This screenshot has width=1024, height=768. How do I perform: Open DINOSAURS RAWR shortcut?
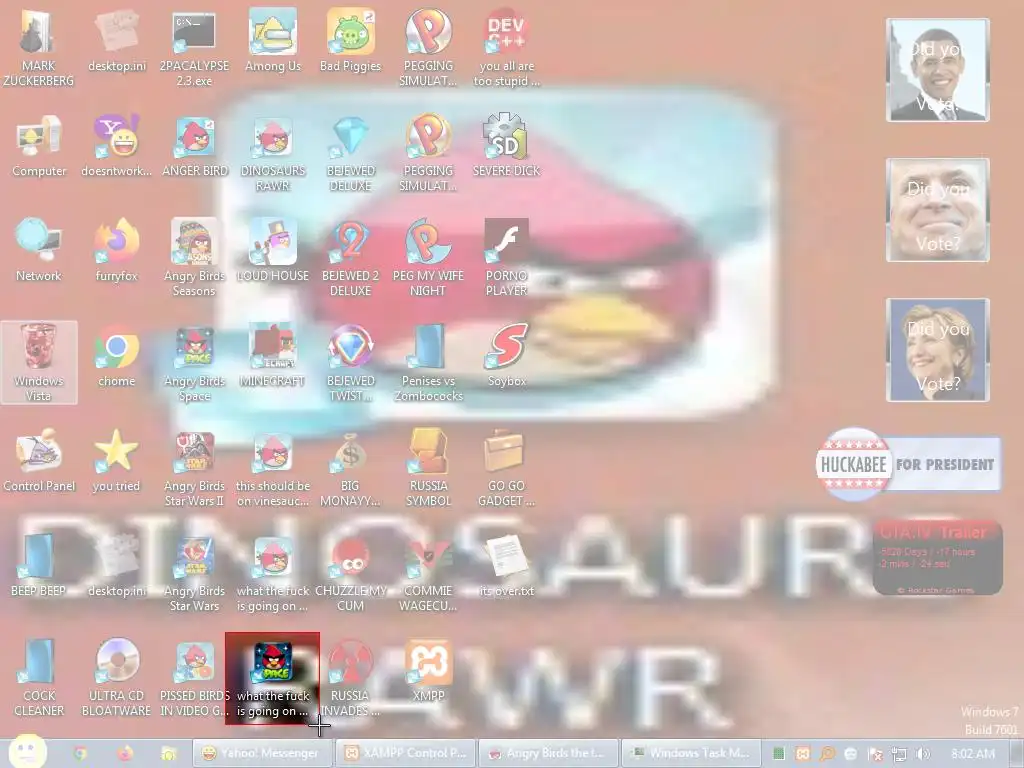[272, 153]
